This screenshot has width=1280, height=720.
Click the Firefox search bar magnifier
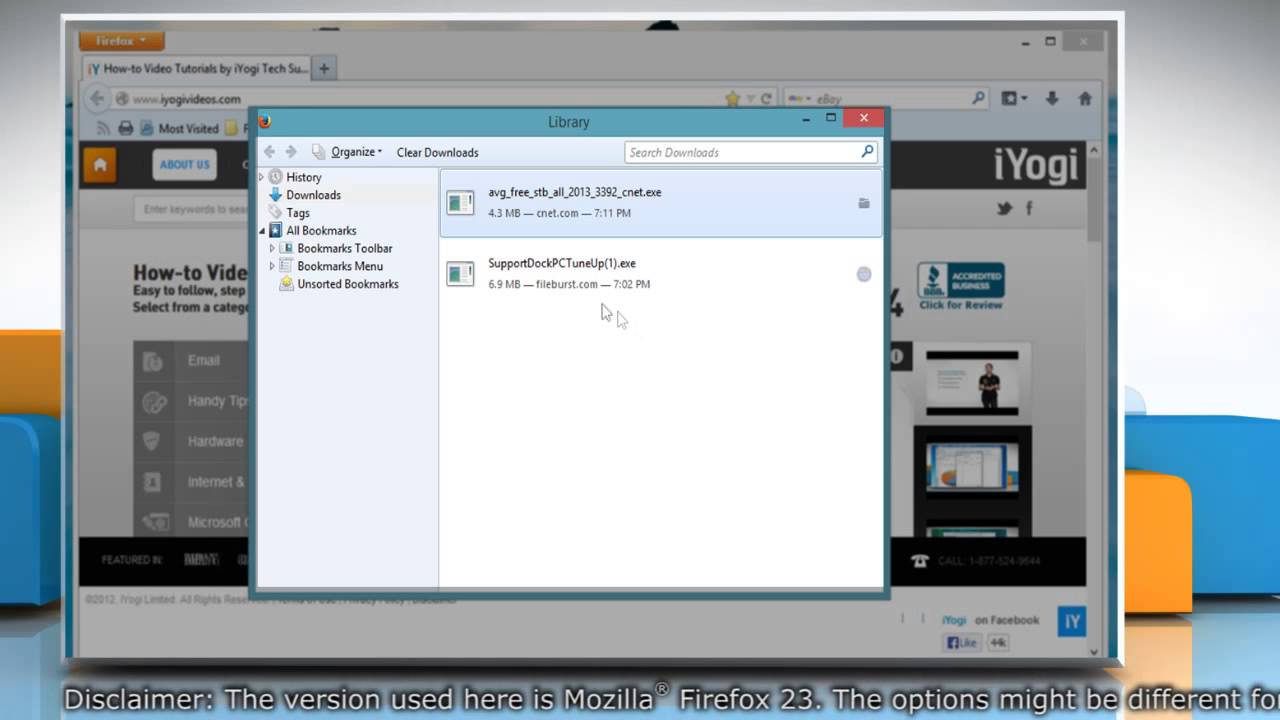tap(979, 98)
